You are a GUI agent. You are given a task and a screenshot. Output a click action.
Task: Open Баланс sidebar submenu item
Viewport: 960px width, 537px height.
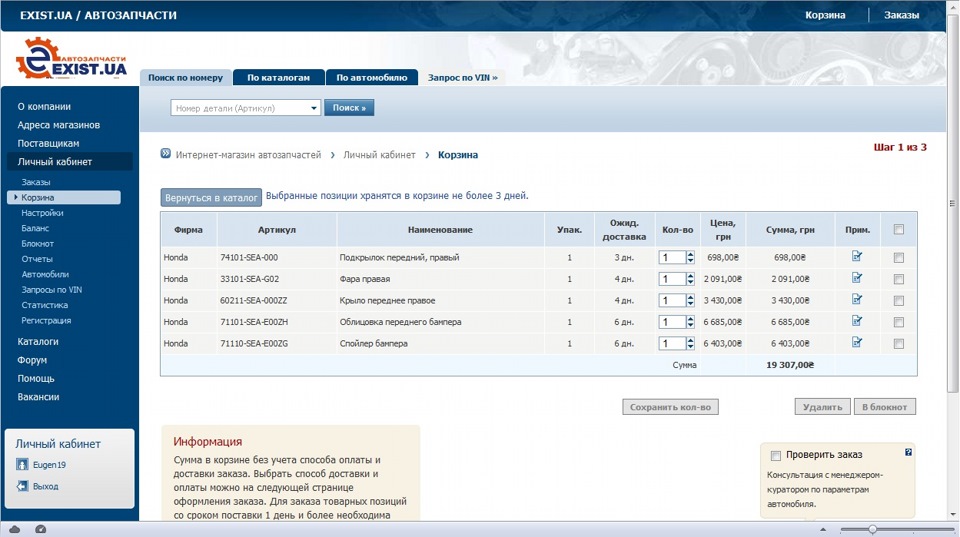coord(35,228)
